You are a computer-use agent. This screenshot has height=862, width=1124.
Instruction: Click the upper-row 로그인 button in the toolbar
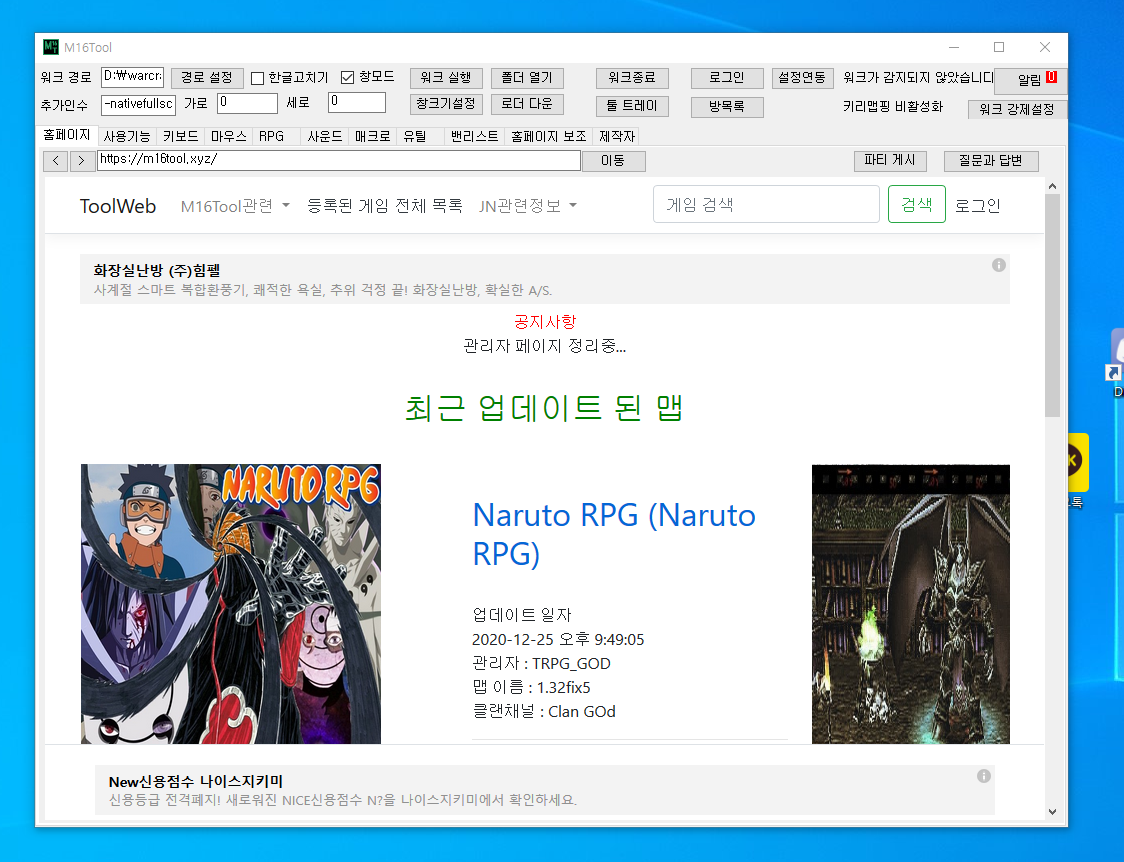click(x=727, y=77)
